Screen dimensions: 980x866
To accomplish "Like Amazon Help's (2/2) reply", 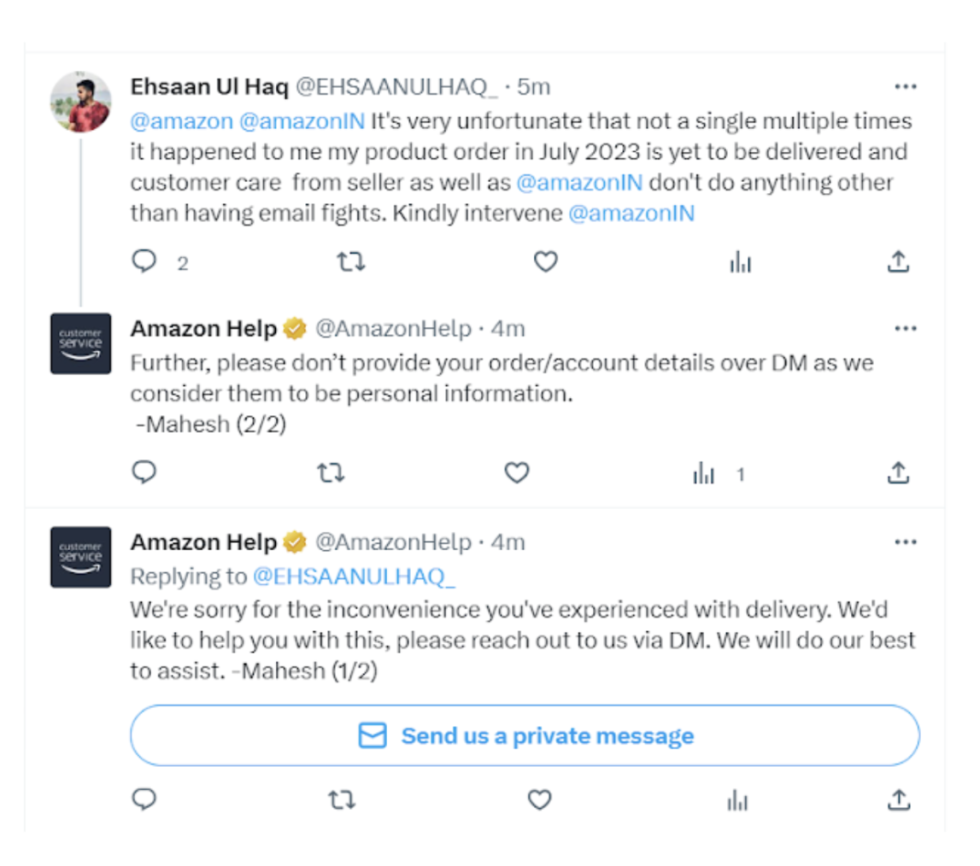I will [x=516, y=472].
